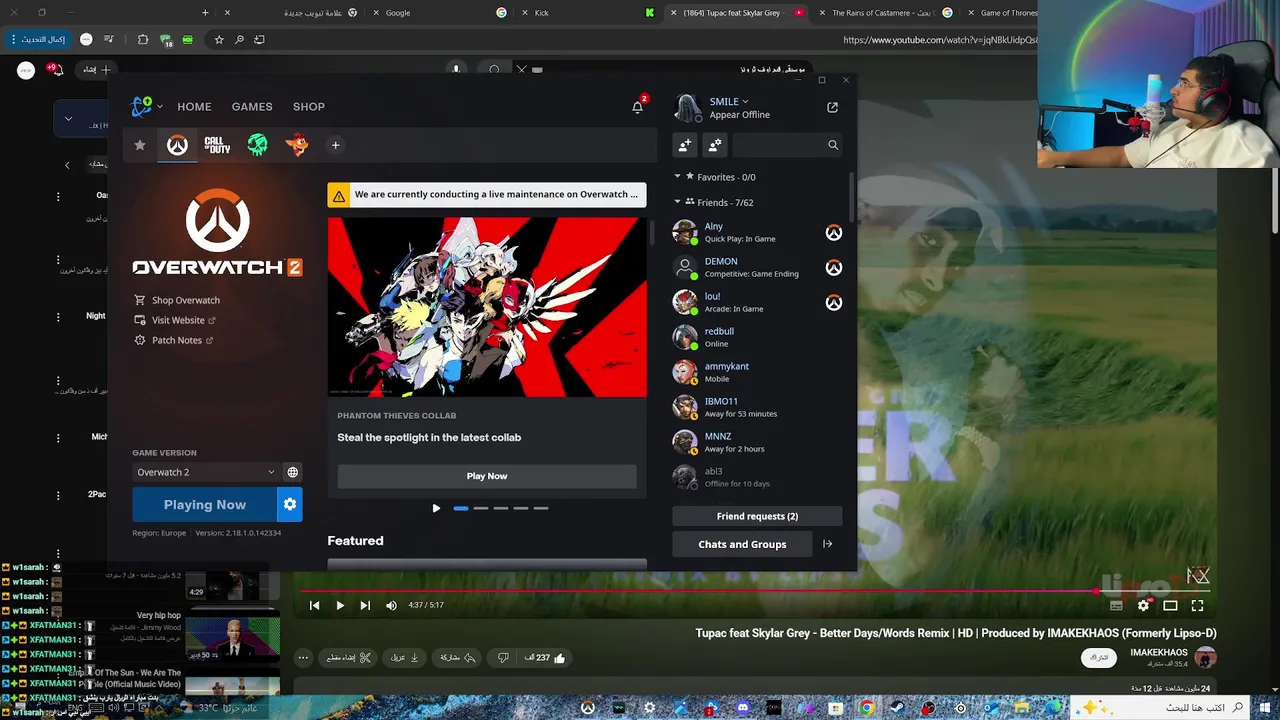
Task: Collapse the Friends 7/62 section
Action: [x=677, y=202]
